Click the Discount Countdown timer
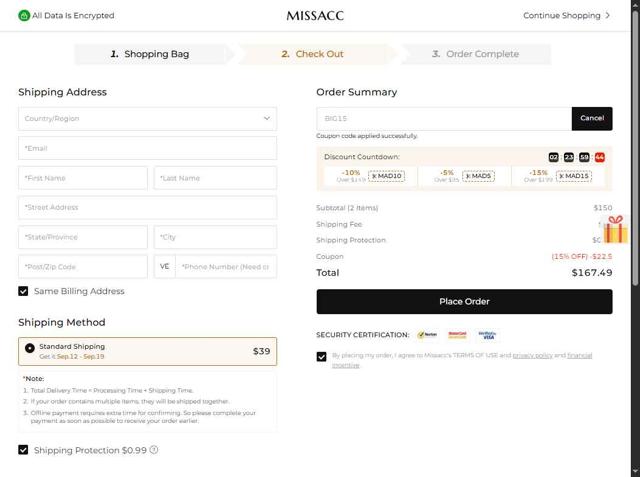The image size is (640, 477). click(x=576, y=157)
